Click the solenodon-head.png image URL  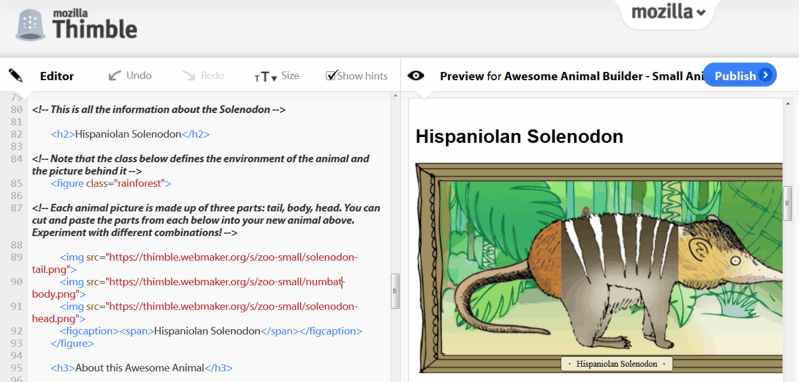195,312
